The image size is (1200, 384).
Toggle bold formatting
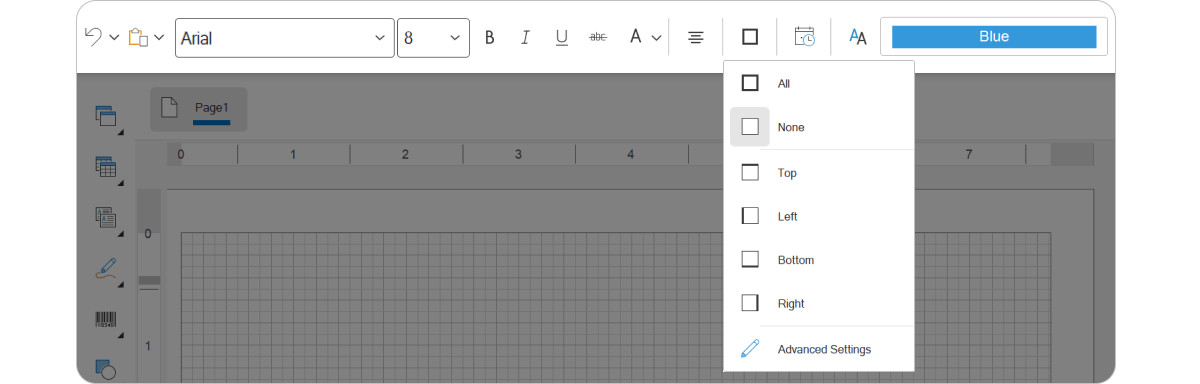[490, 37]
